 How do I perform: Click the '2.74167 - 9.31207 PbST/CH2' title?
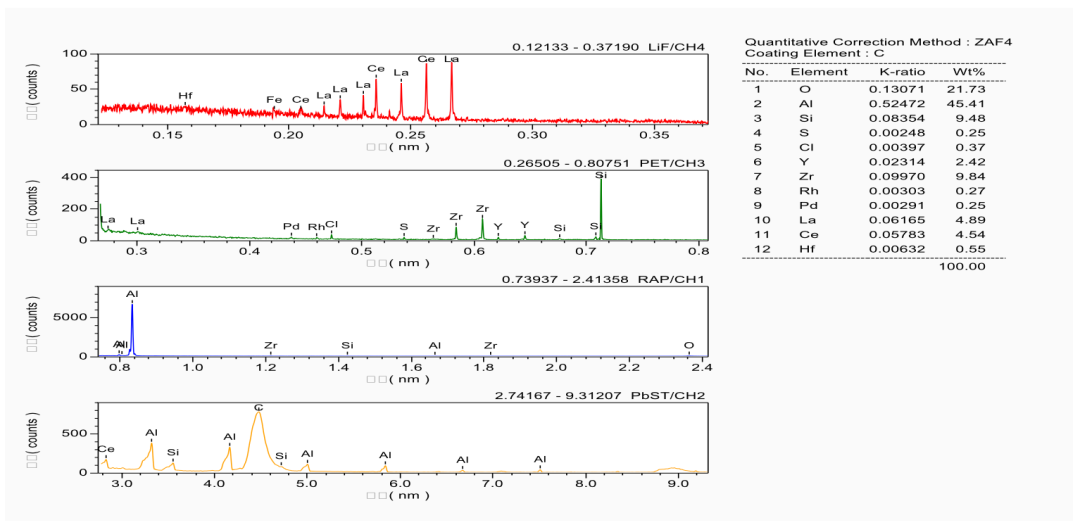click(601, 395)
